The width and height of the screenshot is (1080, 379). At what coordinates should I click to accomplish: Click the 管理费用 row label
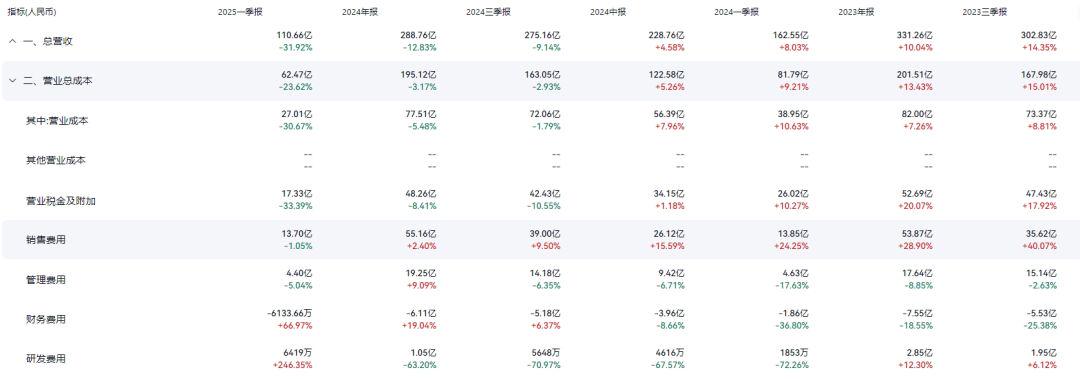(x=41, y=280)
